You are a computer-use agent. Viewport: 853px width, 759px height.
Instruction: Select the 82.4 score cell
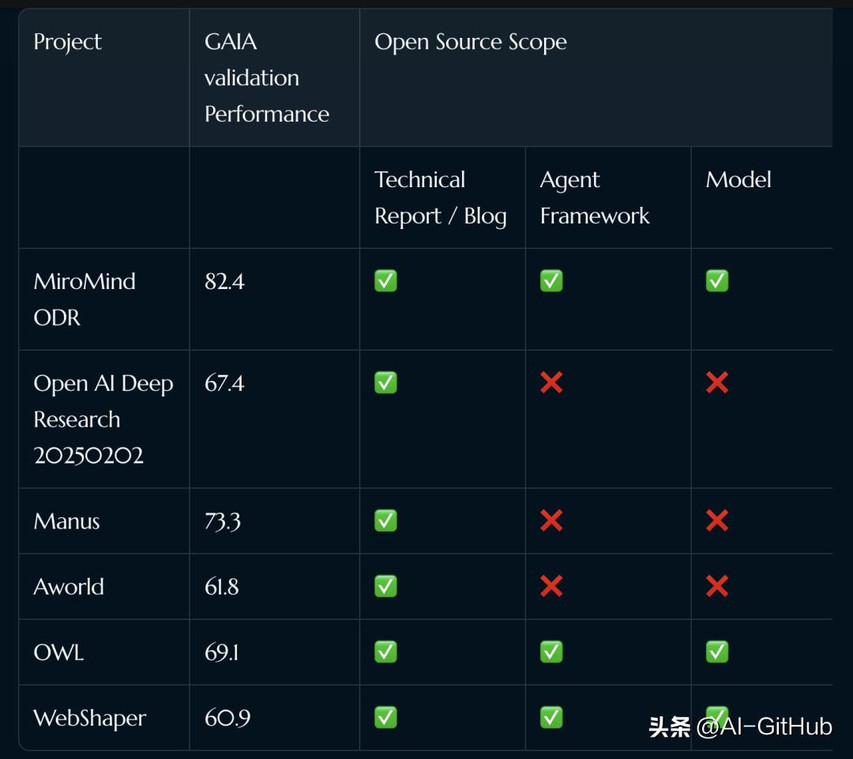coord(224,281)
